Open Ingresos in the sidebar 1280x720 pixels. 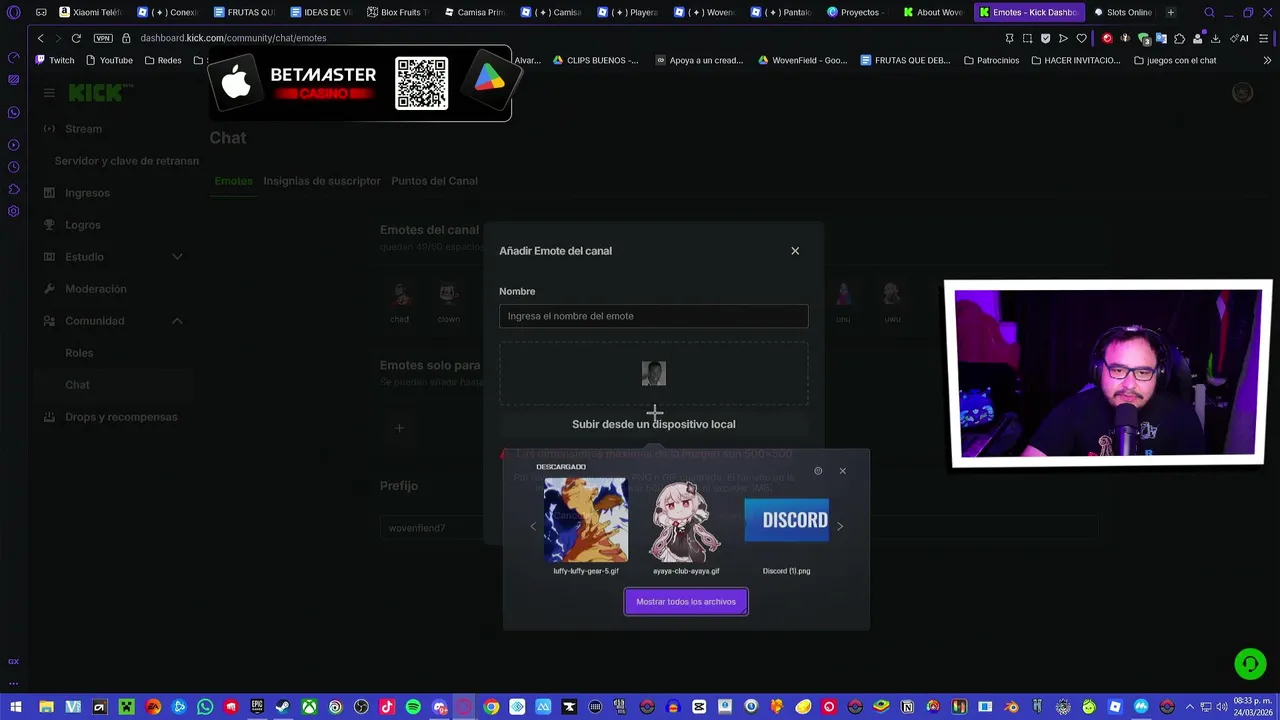point(87,193)
